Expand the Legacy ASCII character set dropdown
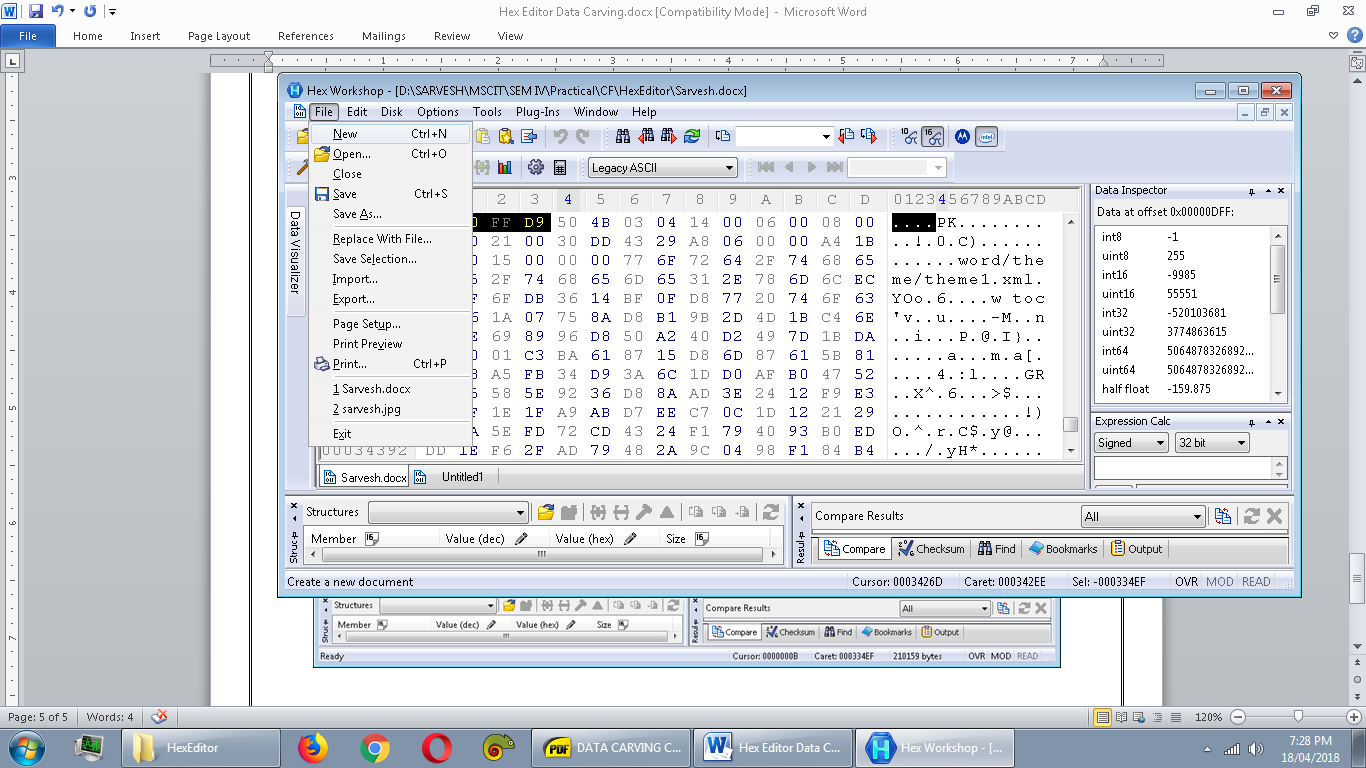This screenshot has height=768, width=1366. pos(729,168)
